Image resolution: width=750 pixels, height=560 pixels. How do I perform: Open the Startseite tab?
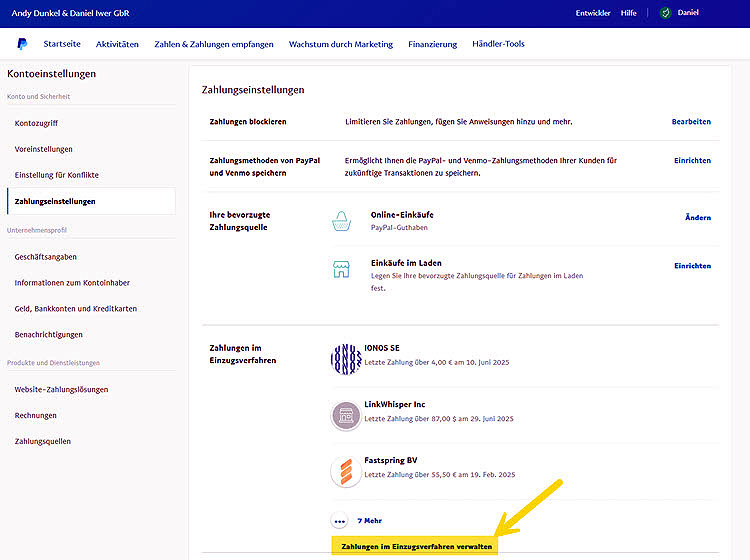[62, 44]
